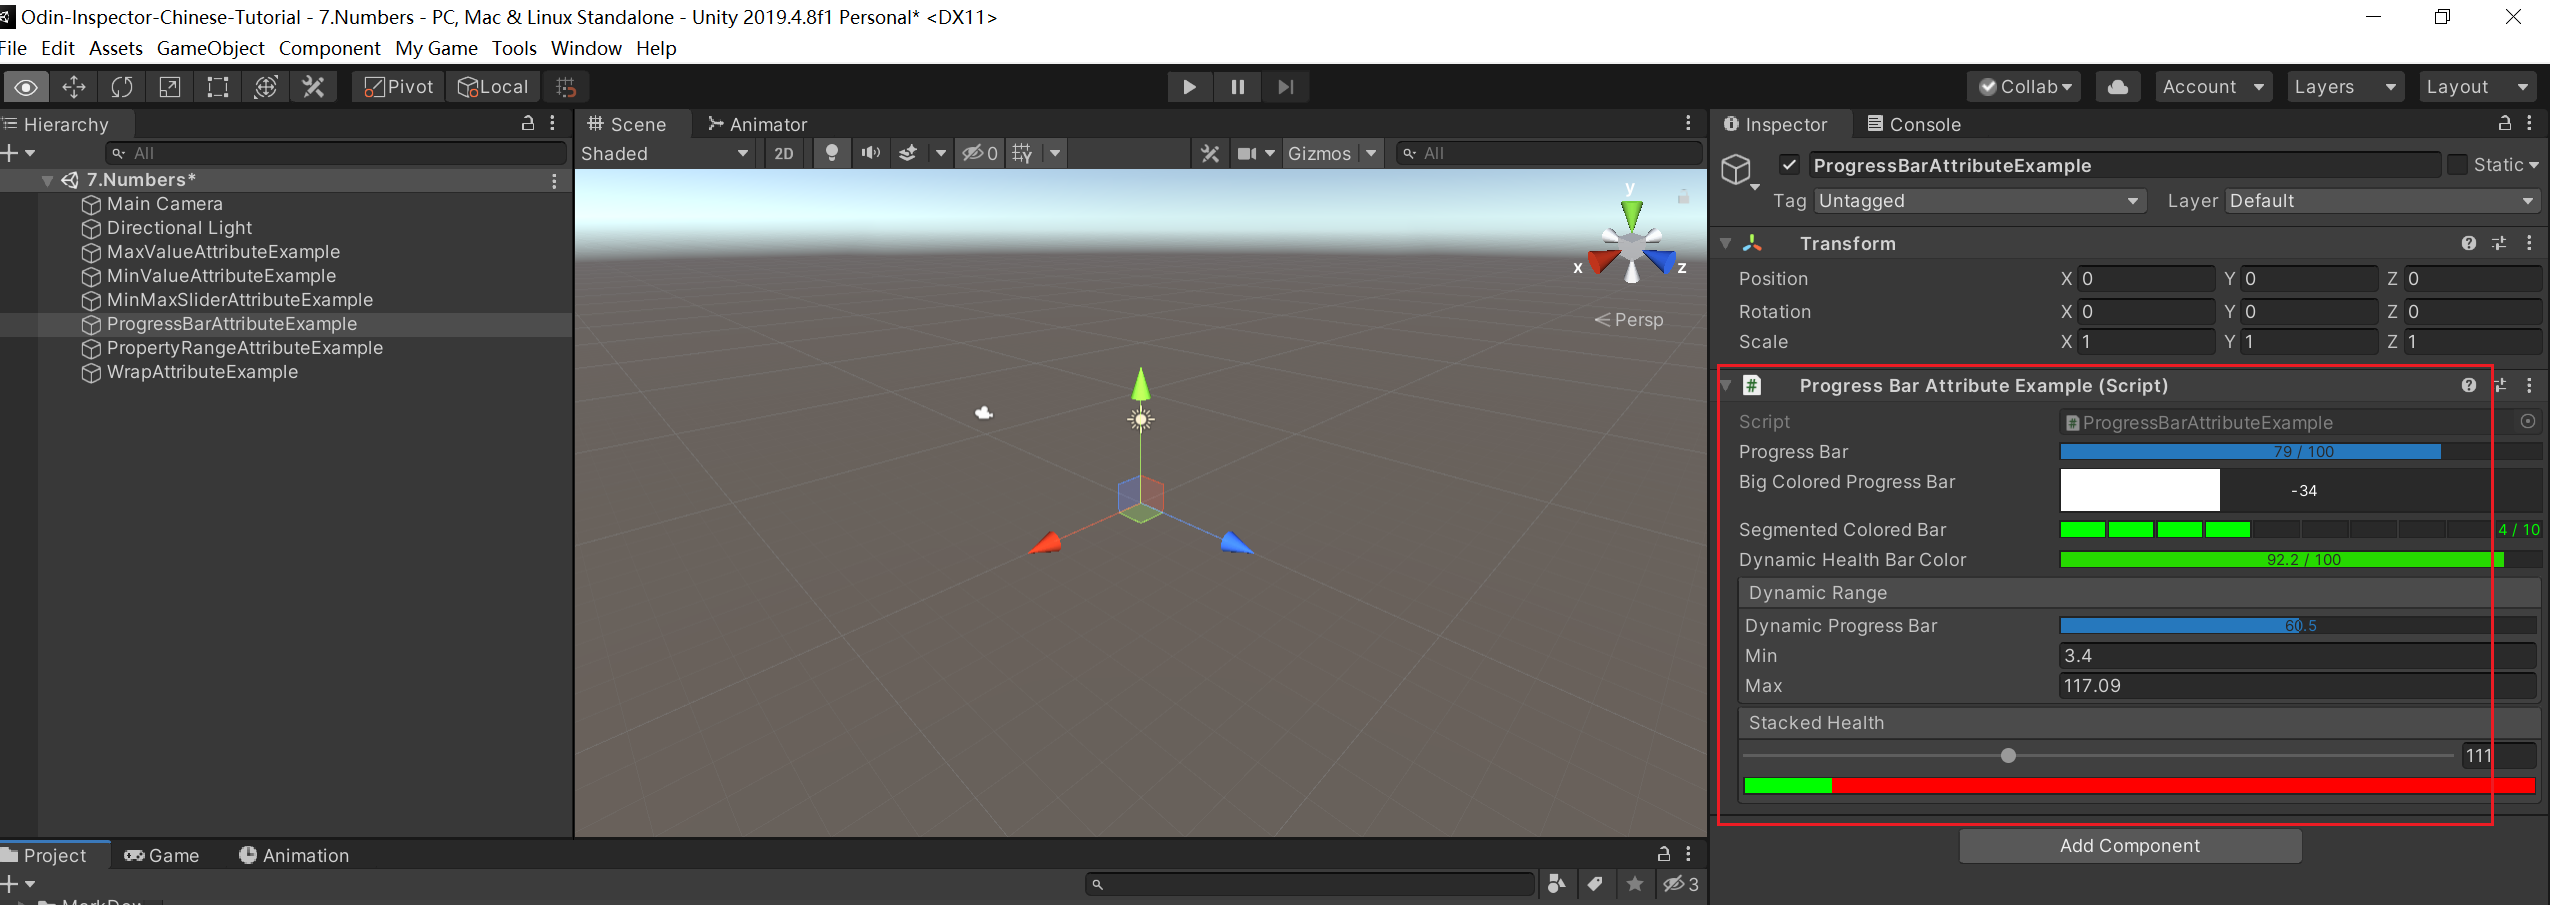Screen dimensions: 2550x905
Task: Switch to the Console tab
Action: click(1914, 124)
